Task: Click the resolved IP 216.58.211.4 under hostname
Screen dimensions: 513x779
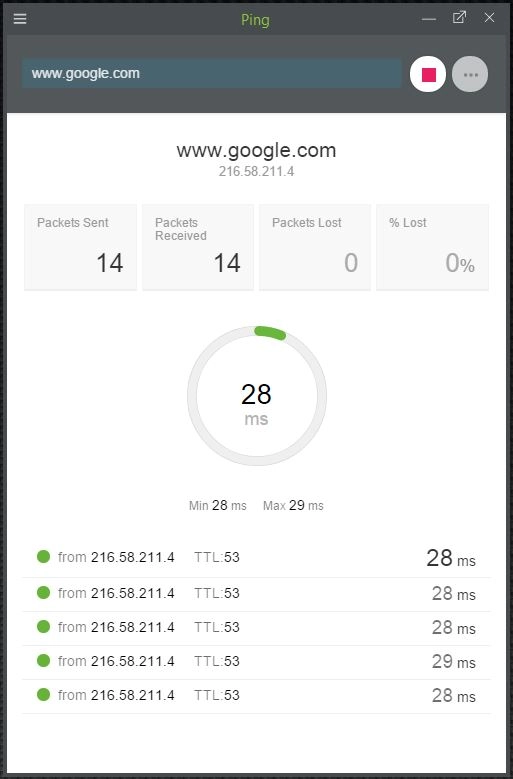Action: pos(256,172)
